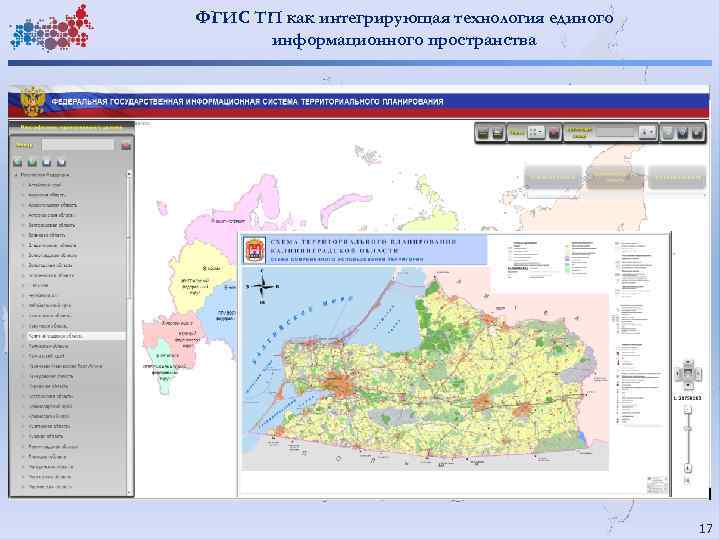Select Красноярский край in the region tree
Image resolution: width=720 pixels, height=540 pixels.
tap(49, 416)
